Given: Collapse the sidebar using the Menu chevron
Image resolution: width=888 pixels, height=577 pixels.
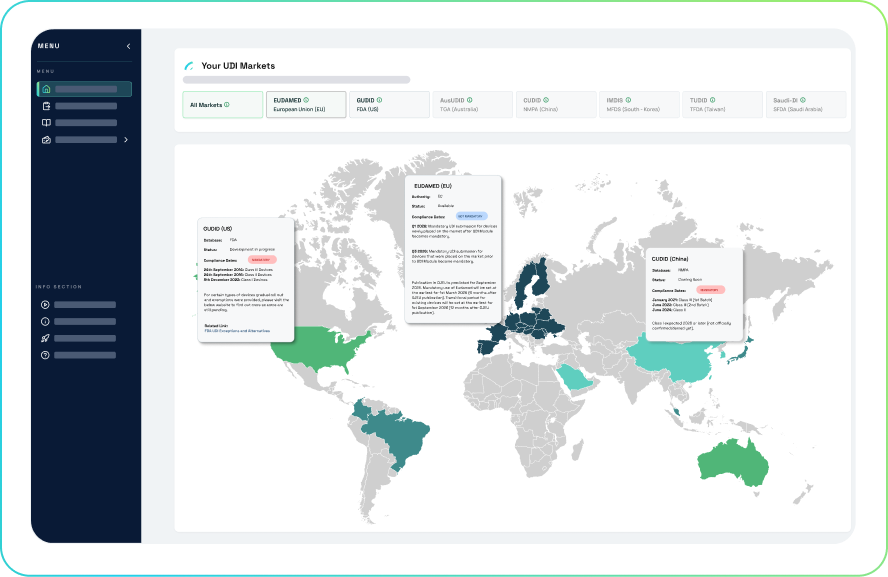Looking at the screenshot, I should click(128, 46).
